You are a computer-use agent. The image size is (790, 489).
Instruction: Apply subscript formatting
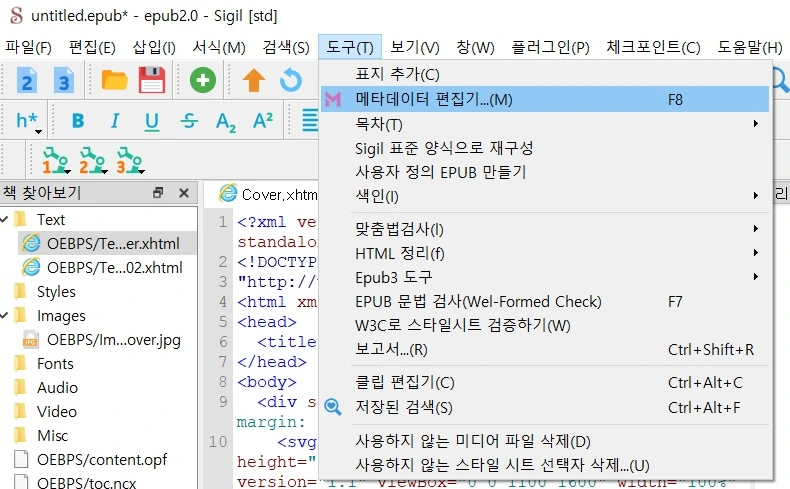pos(226,122)
